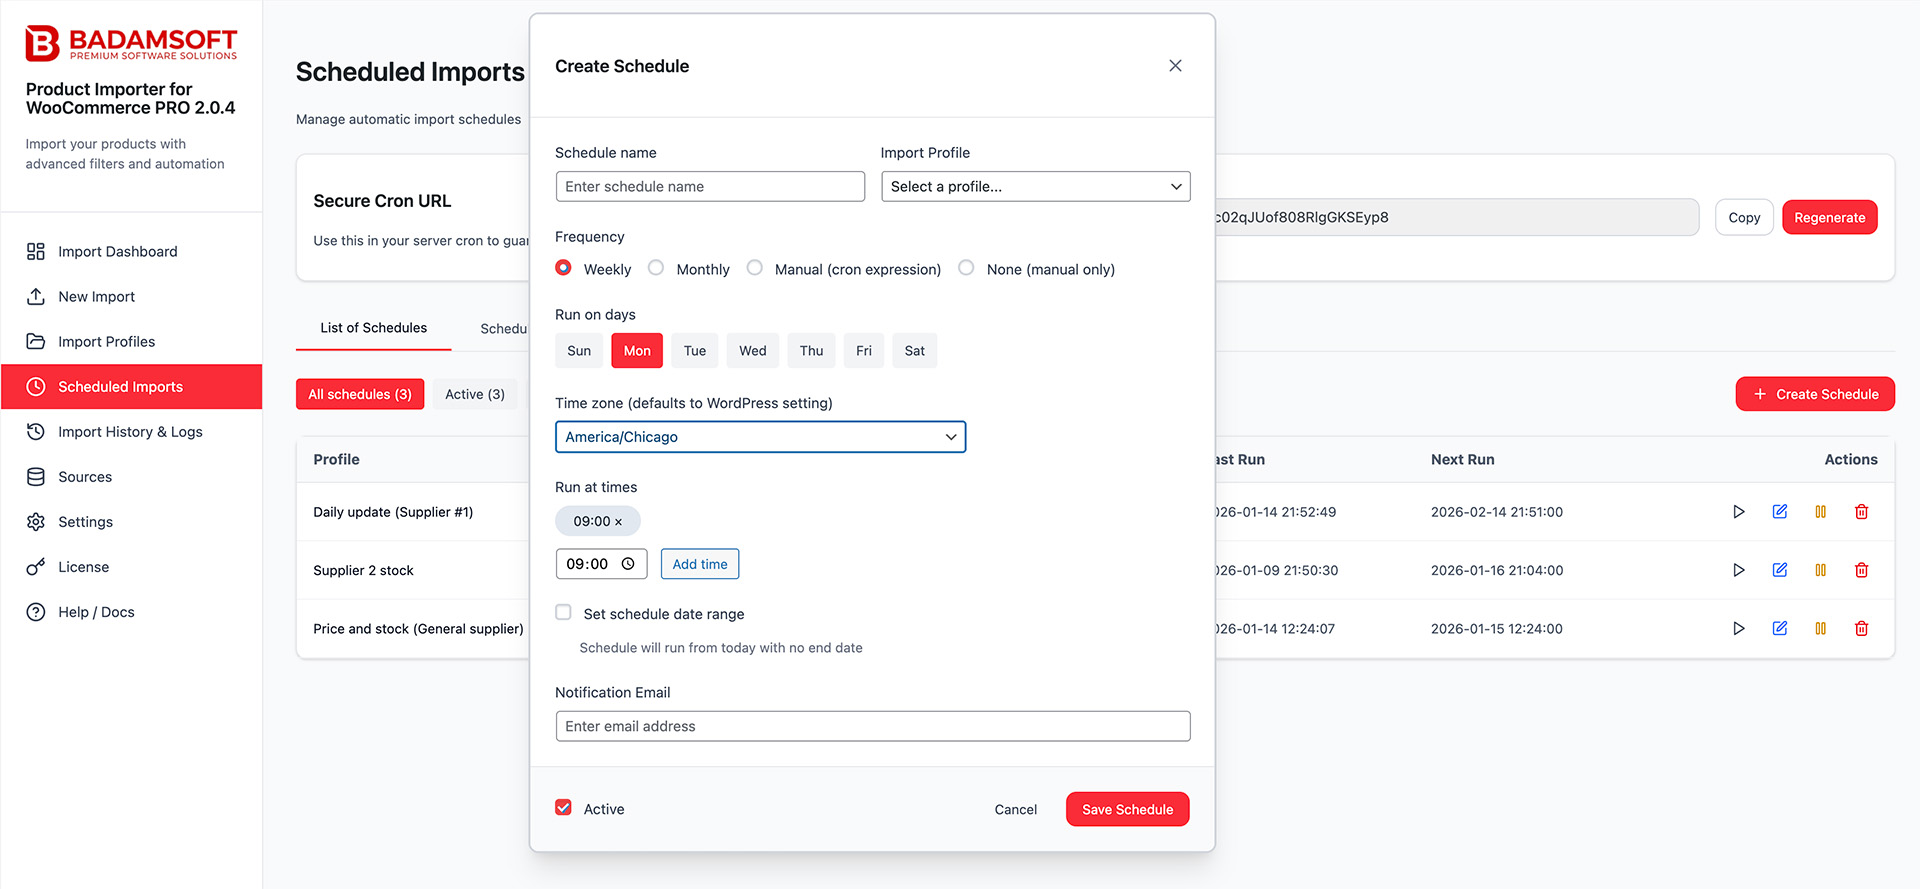The image size is (1920, 889).
Task: Open the Import Profile dropdown
Action: pos(1035,187)
